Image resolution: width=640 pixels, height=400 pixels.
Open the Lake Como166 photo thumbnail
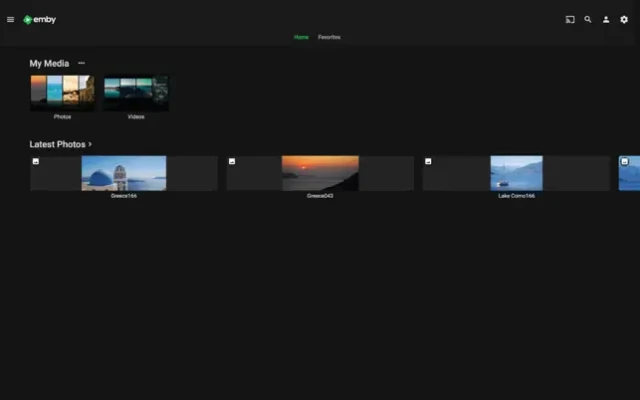pos(516,173)
